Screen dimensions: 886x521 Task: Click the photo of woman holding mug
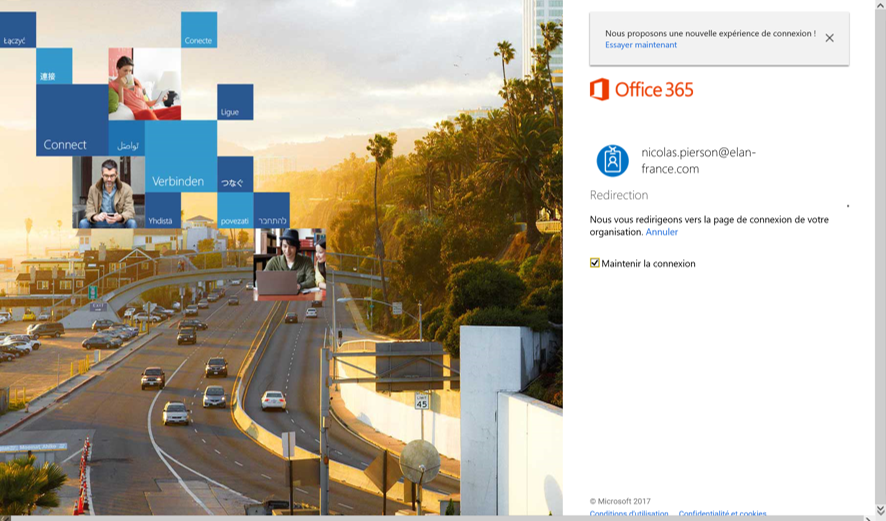pyautogui.click(x=144, y=84)
